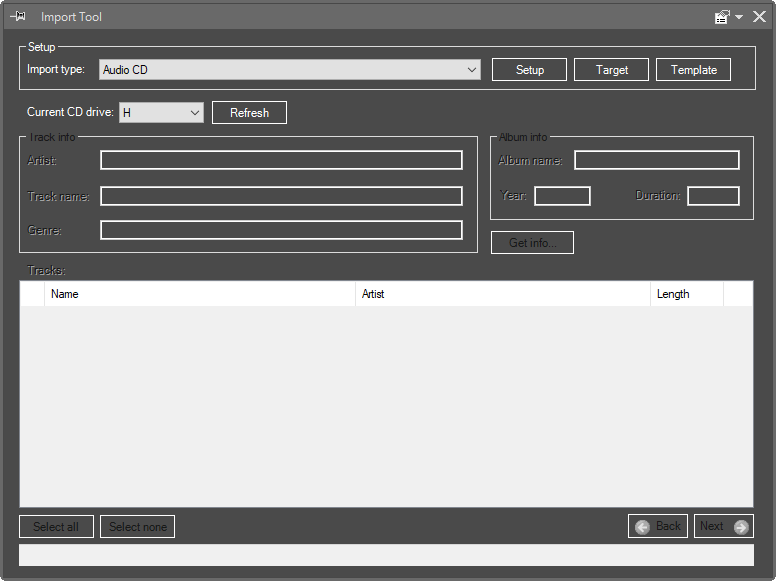Click the pin icon in the title bar

coord(18,17)
